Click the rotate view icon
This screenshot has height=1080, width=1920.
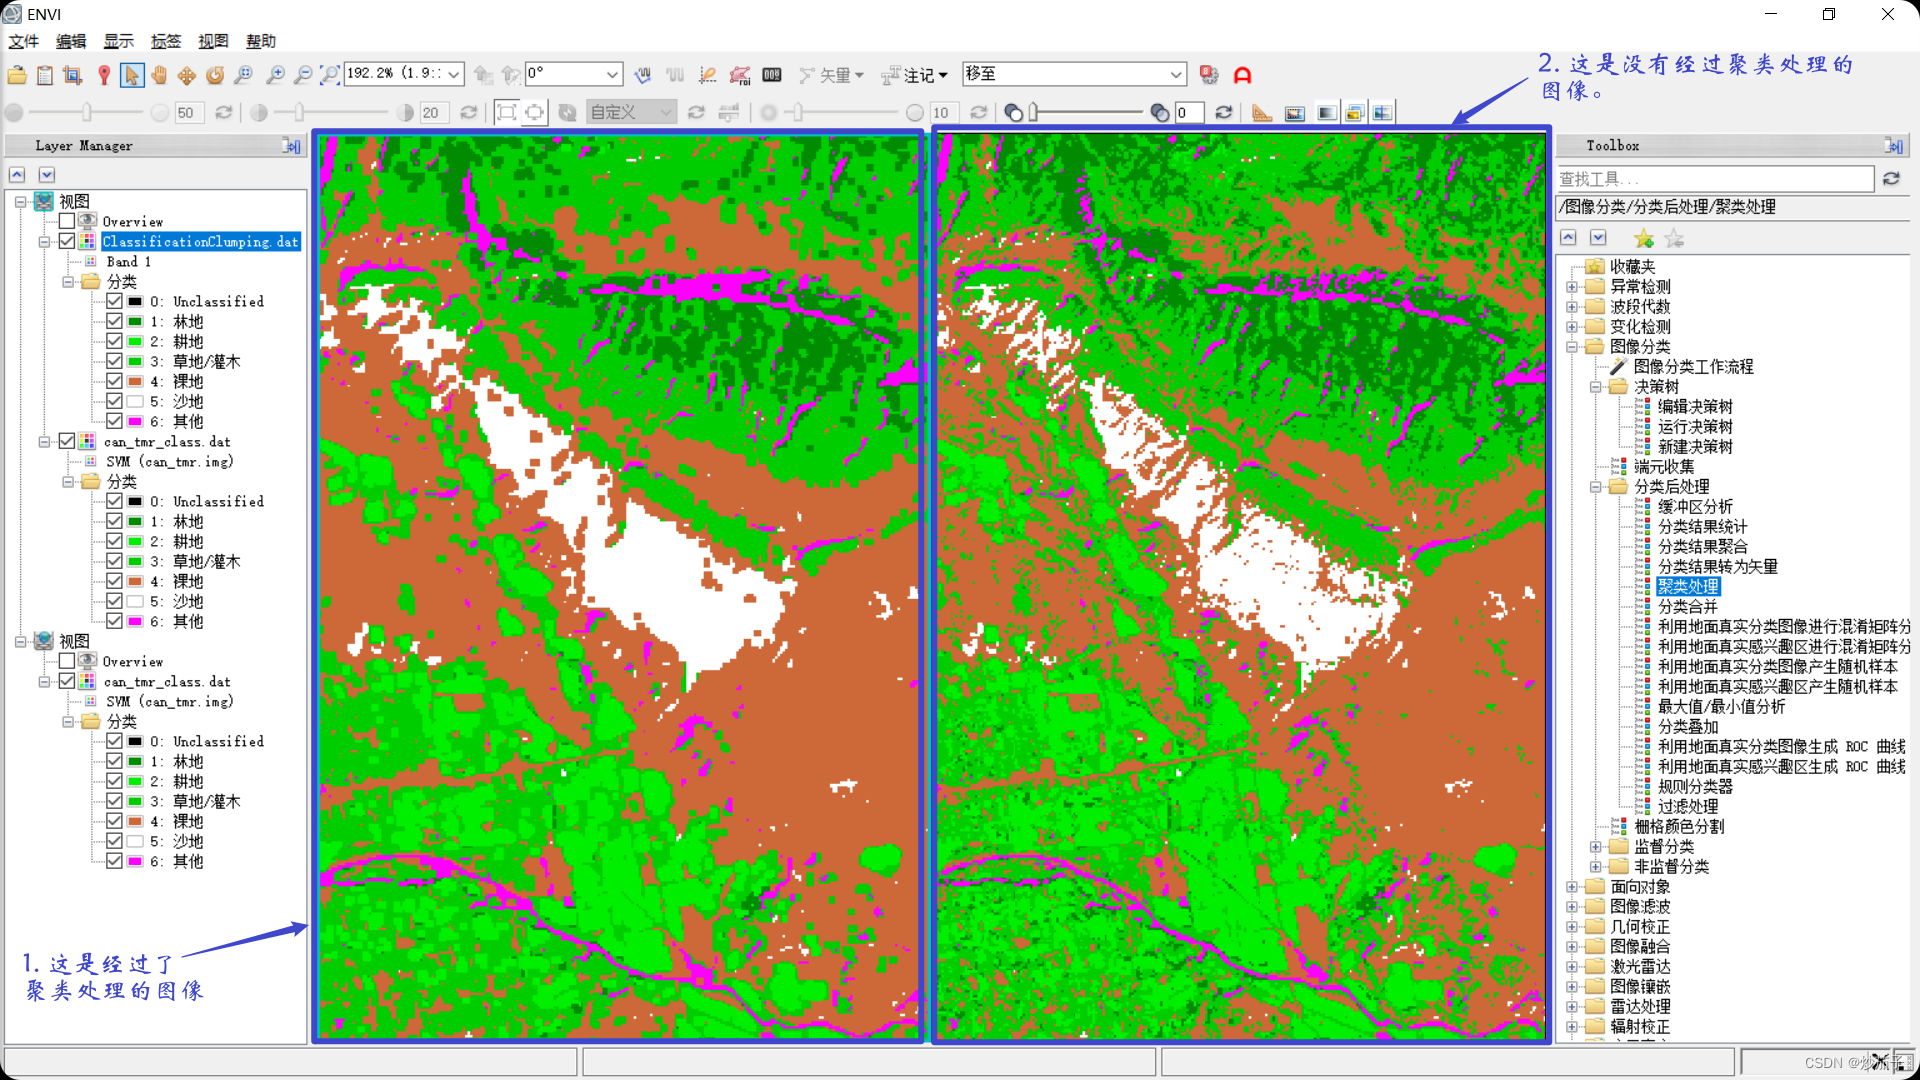click(x=215, y=75)
